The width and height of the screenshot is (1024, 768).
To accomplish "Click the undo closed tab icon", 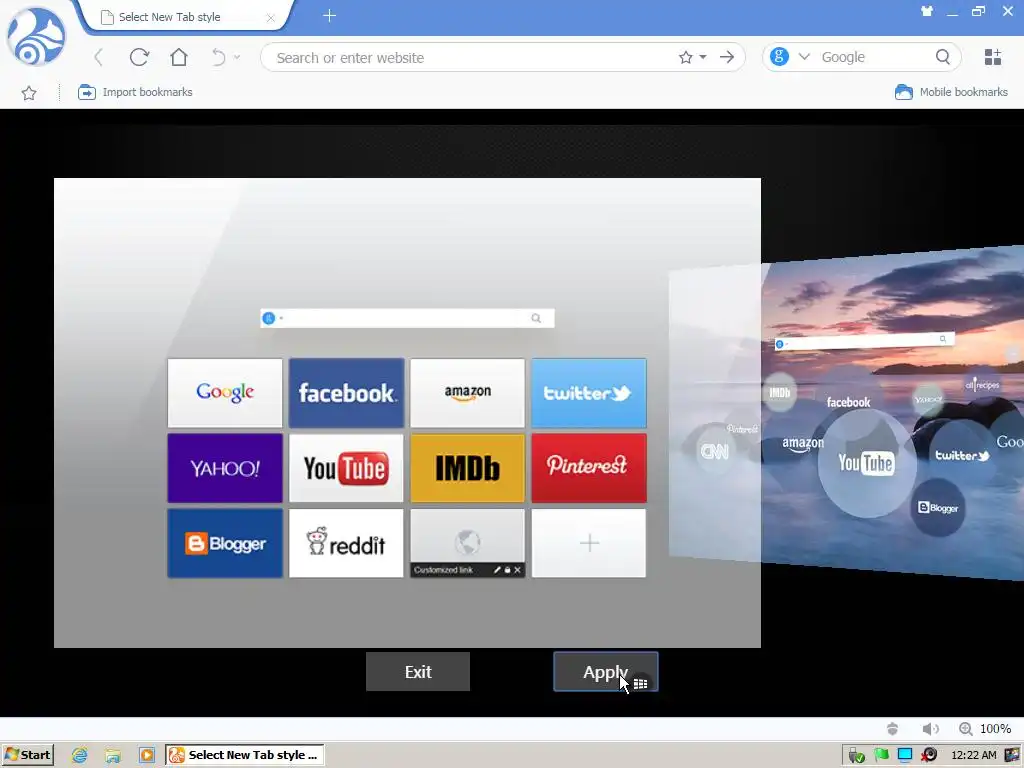I will pyautogui.click(x=219, y=57).
